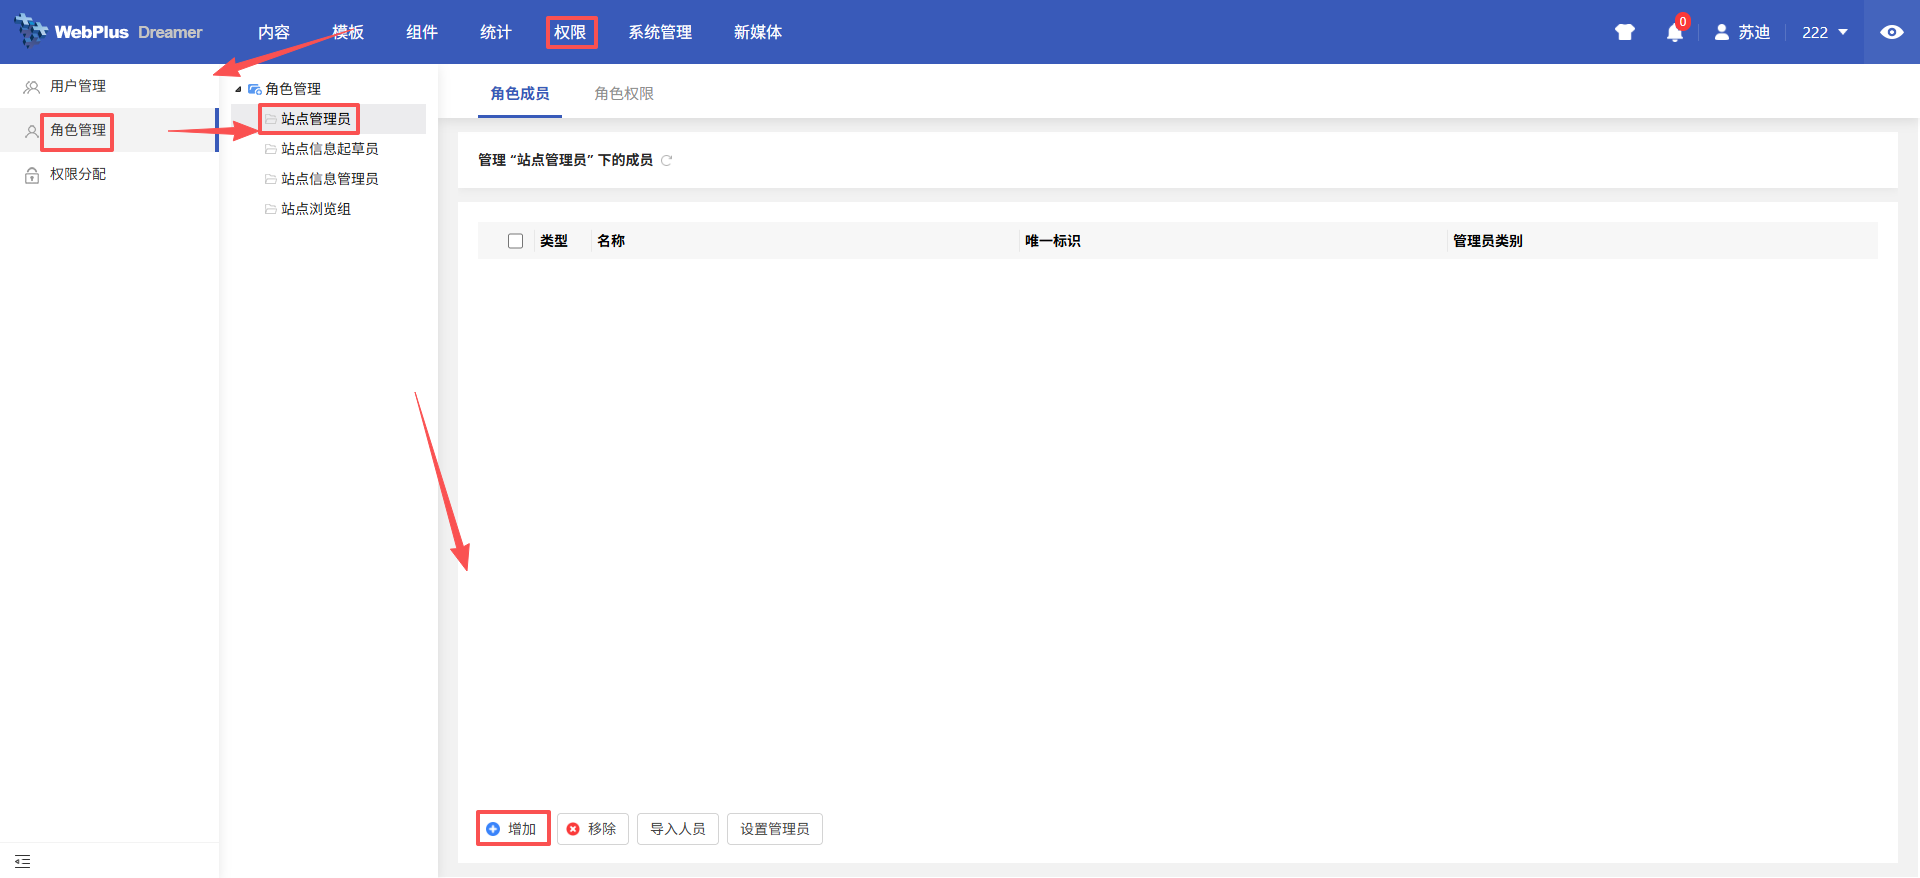Screen dimensions: 1920x878
Task: Open the 222 site dropdown
Action: point(1824,32)
